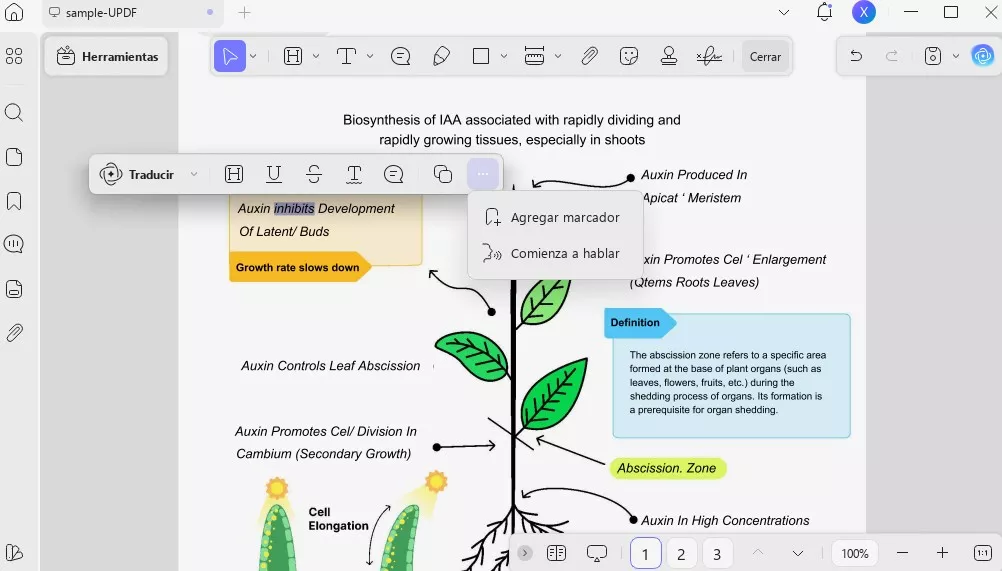Open a new tab with plus button
This screenshot has height=571, width=1002.
tap(245, 12)
